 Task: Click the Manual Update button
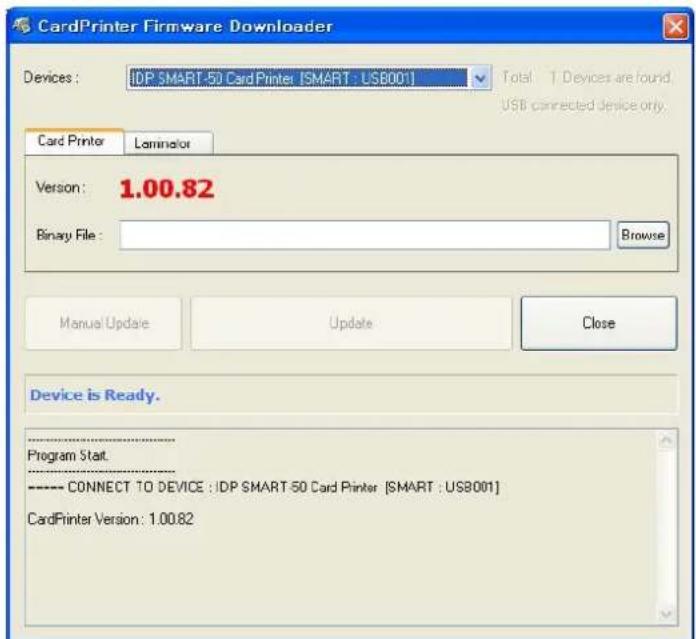103,323
